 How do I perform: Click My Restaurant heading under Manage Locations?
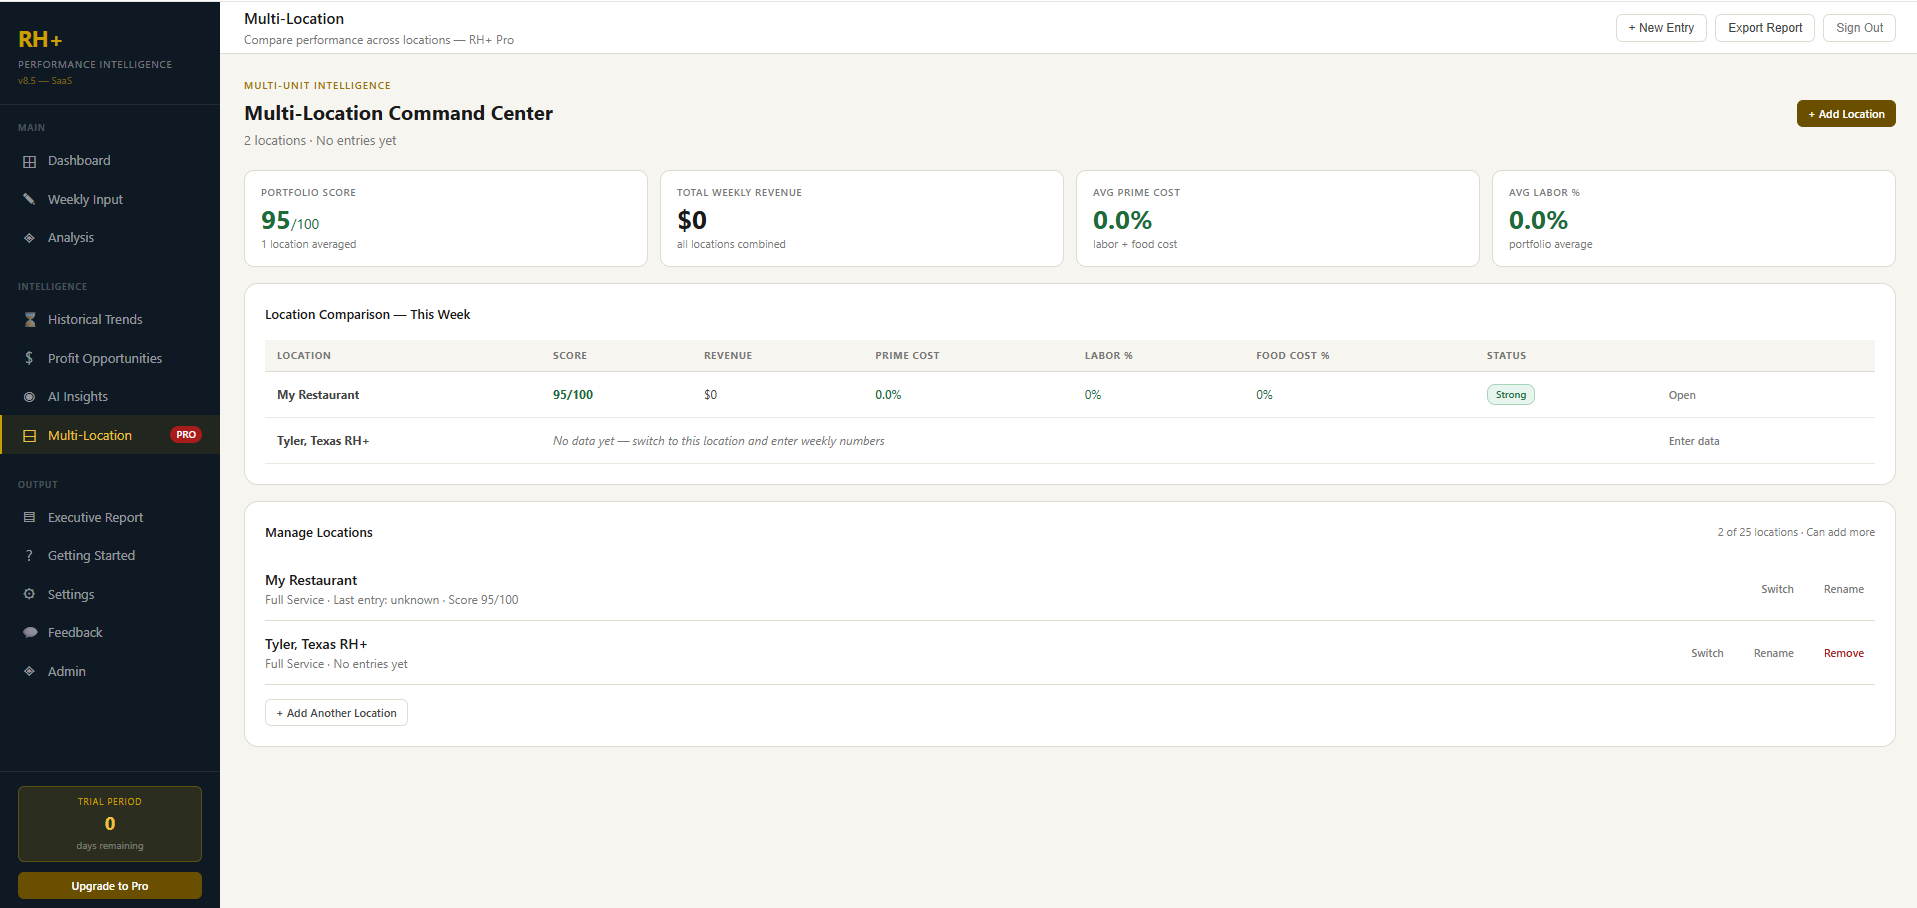[311, 580]
